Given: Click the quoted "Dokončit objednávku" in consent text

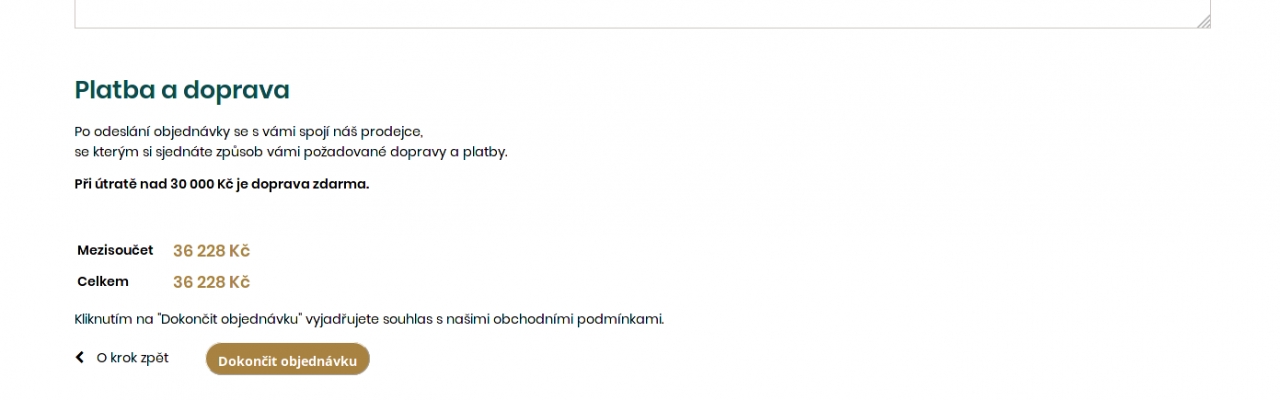Looking at the screenshot, I should pos(230,320).
